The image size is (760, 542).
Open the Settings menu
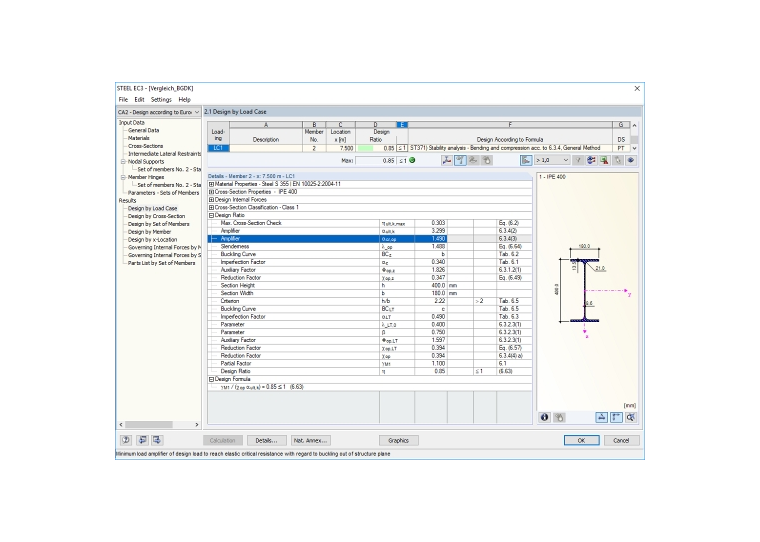click(161, 99)
